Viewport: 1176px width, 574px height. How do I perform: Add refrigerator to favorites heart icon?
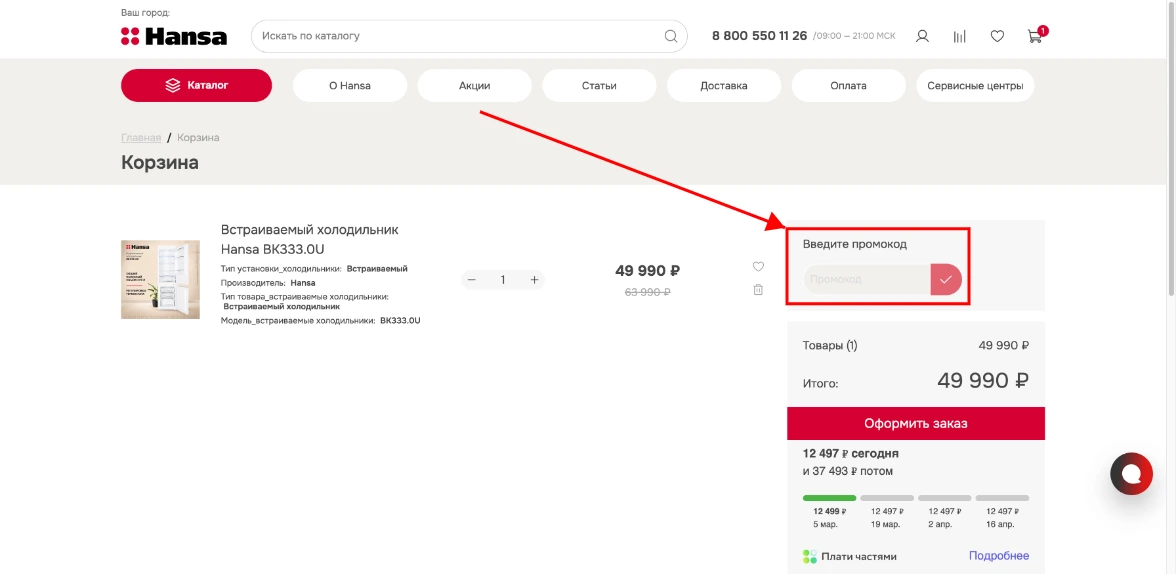pyautogui.click(x=758, y=266)
